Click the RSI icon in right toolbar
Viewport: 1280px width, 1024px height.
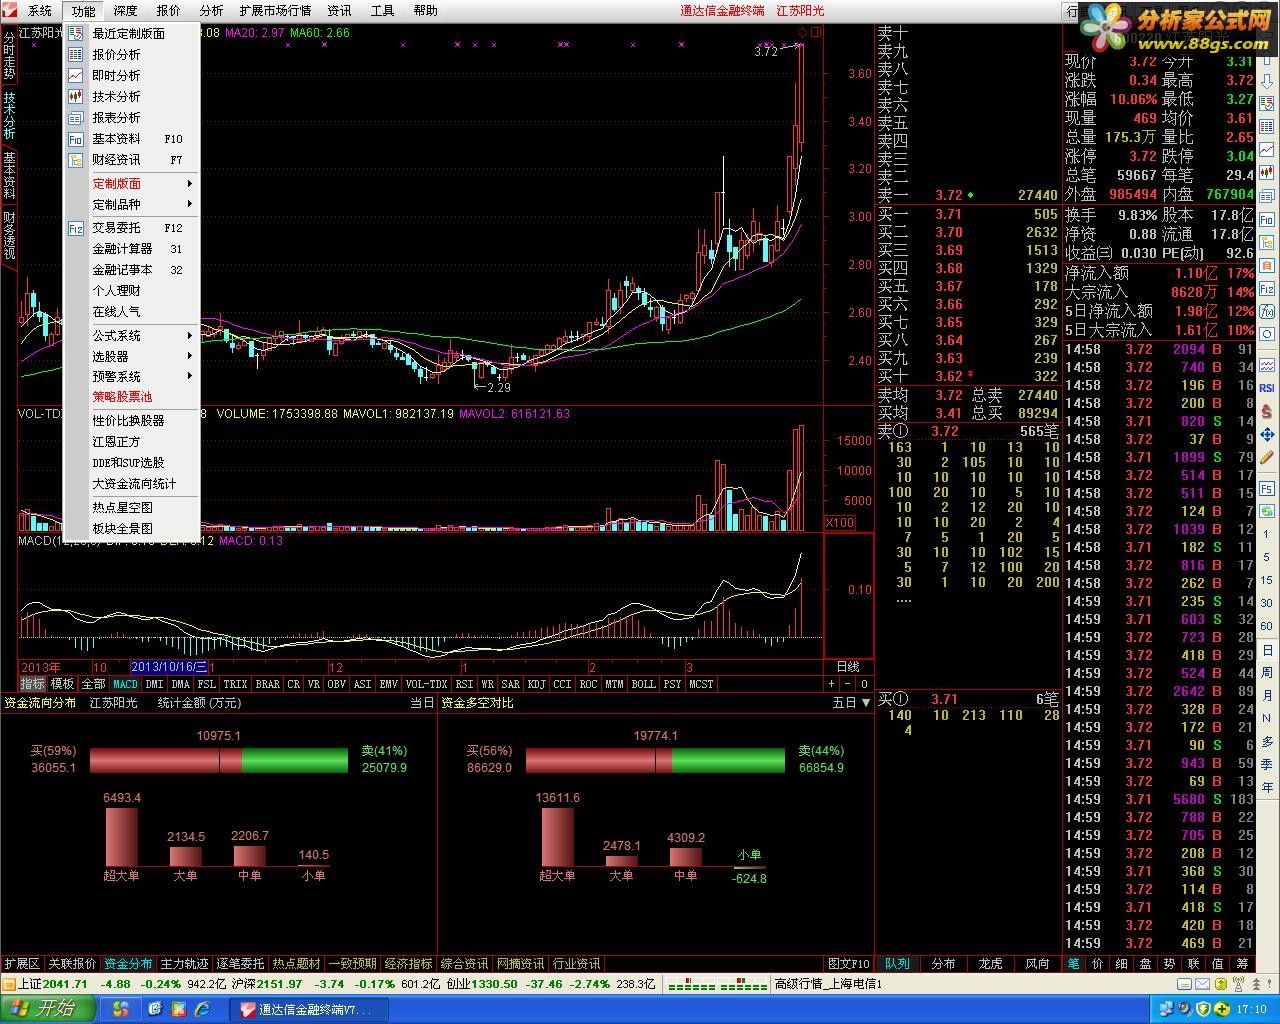coord(1267,387)
